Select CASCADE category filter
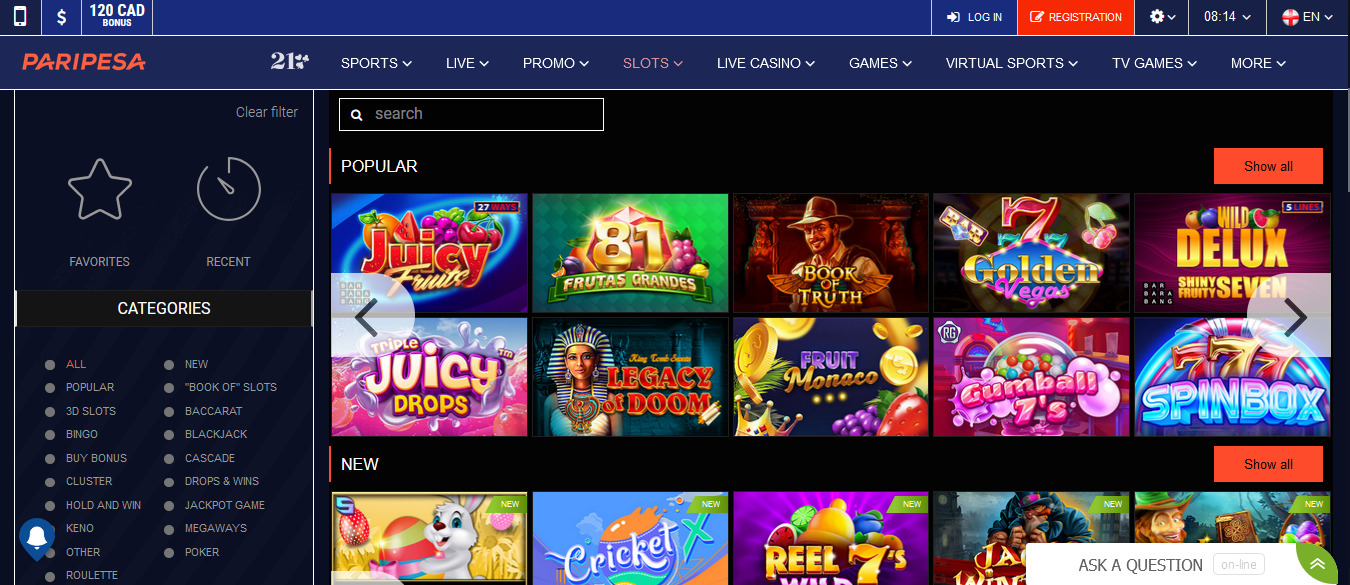The height and width of the screenshot is (585, 1350). tap(210, 458)
